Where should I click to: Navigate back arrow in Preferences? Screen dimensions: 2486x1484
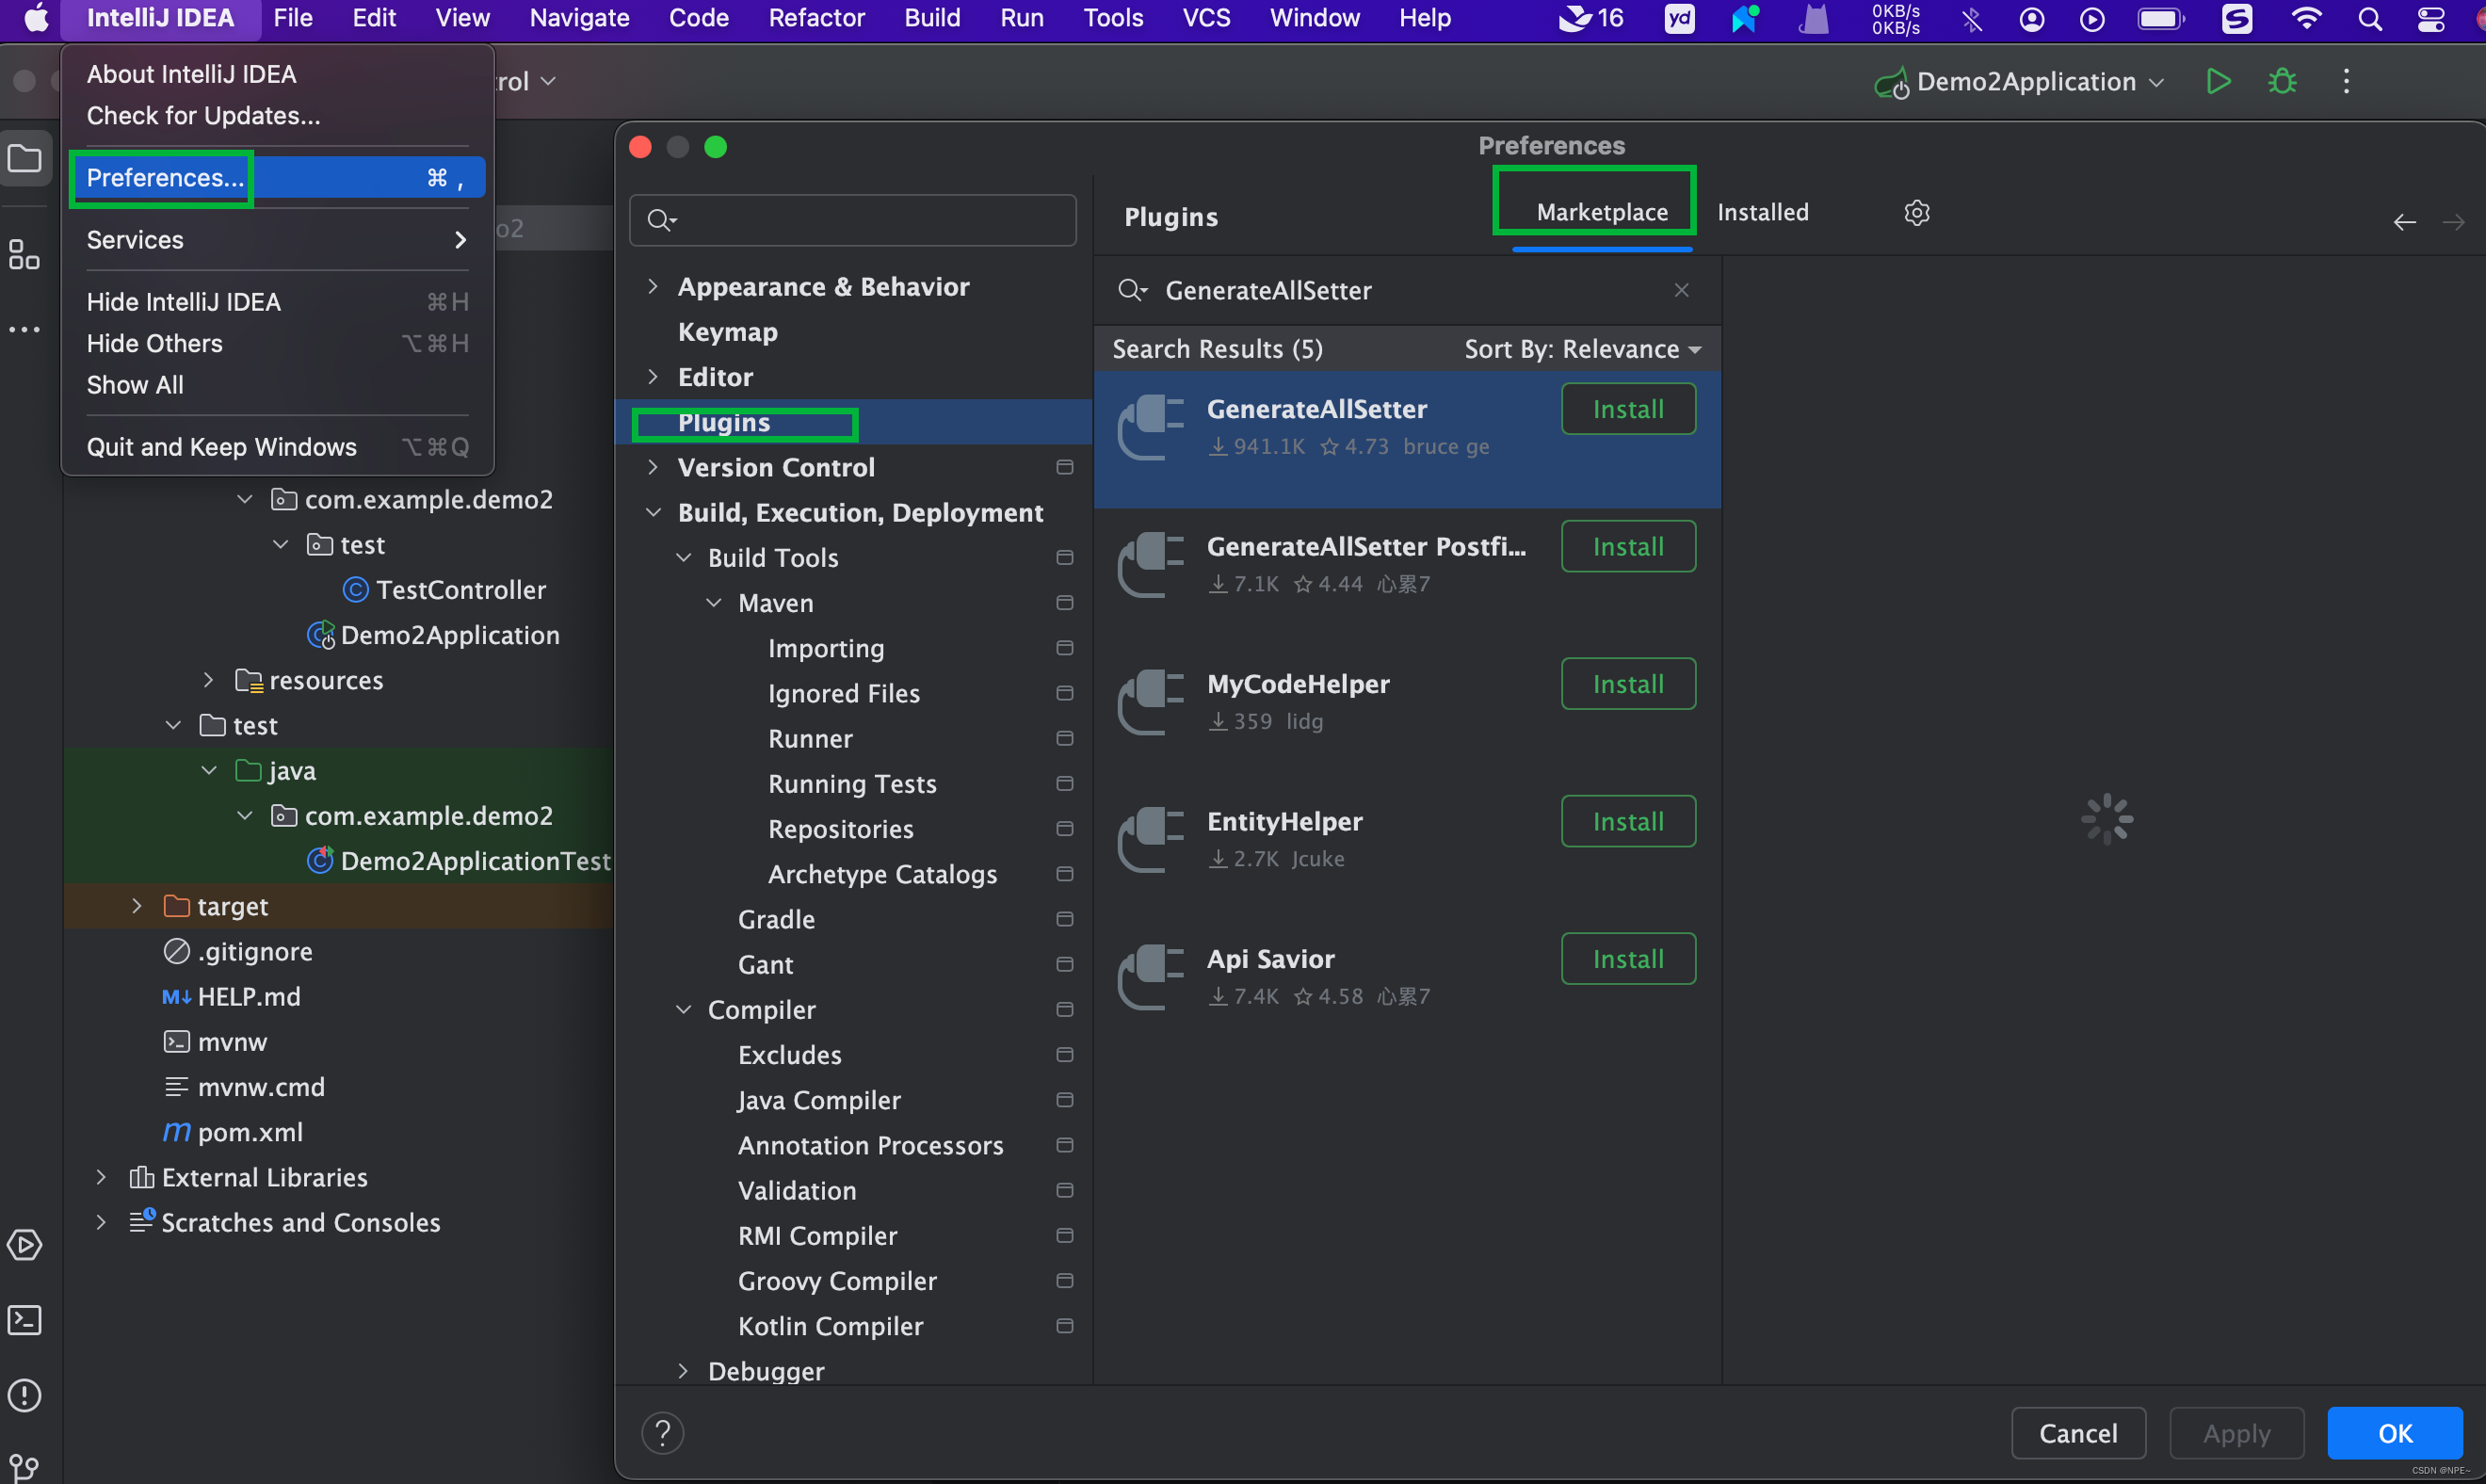[x=2404, y=222]
